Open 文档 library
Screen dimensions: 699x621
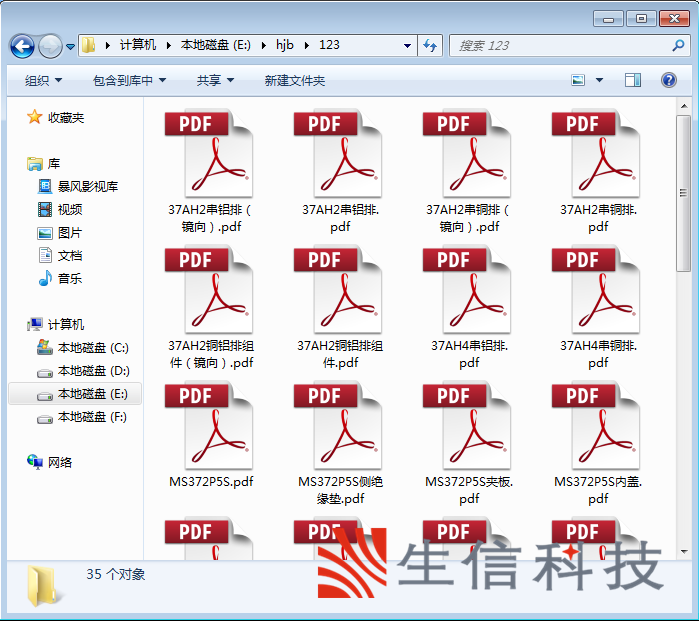point(60,256)
